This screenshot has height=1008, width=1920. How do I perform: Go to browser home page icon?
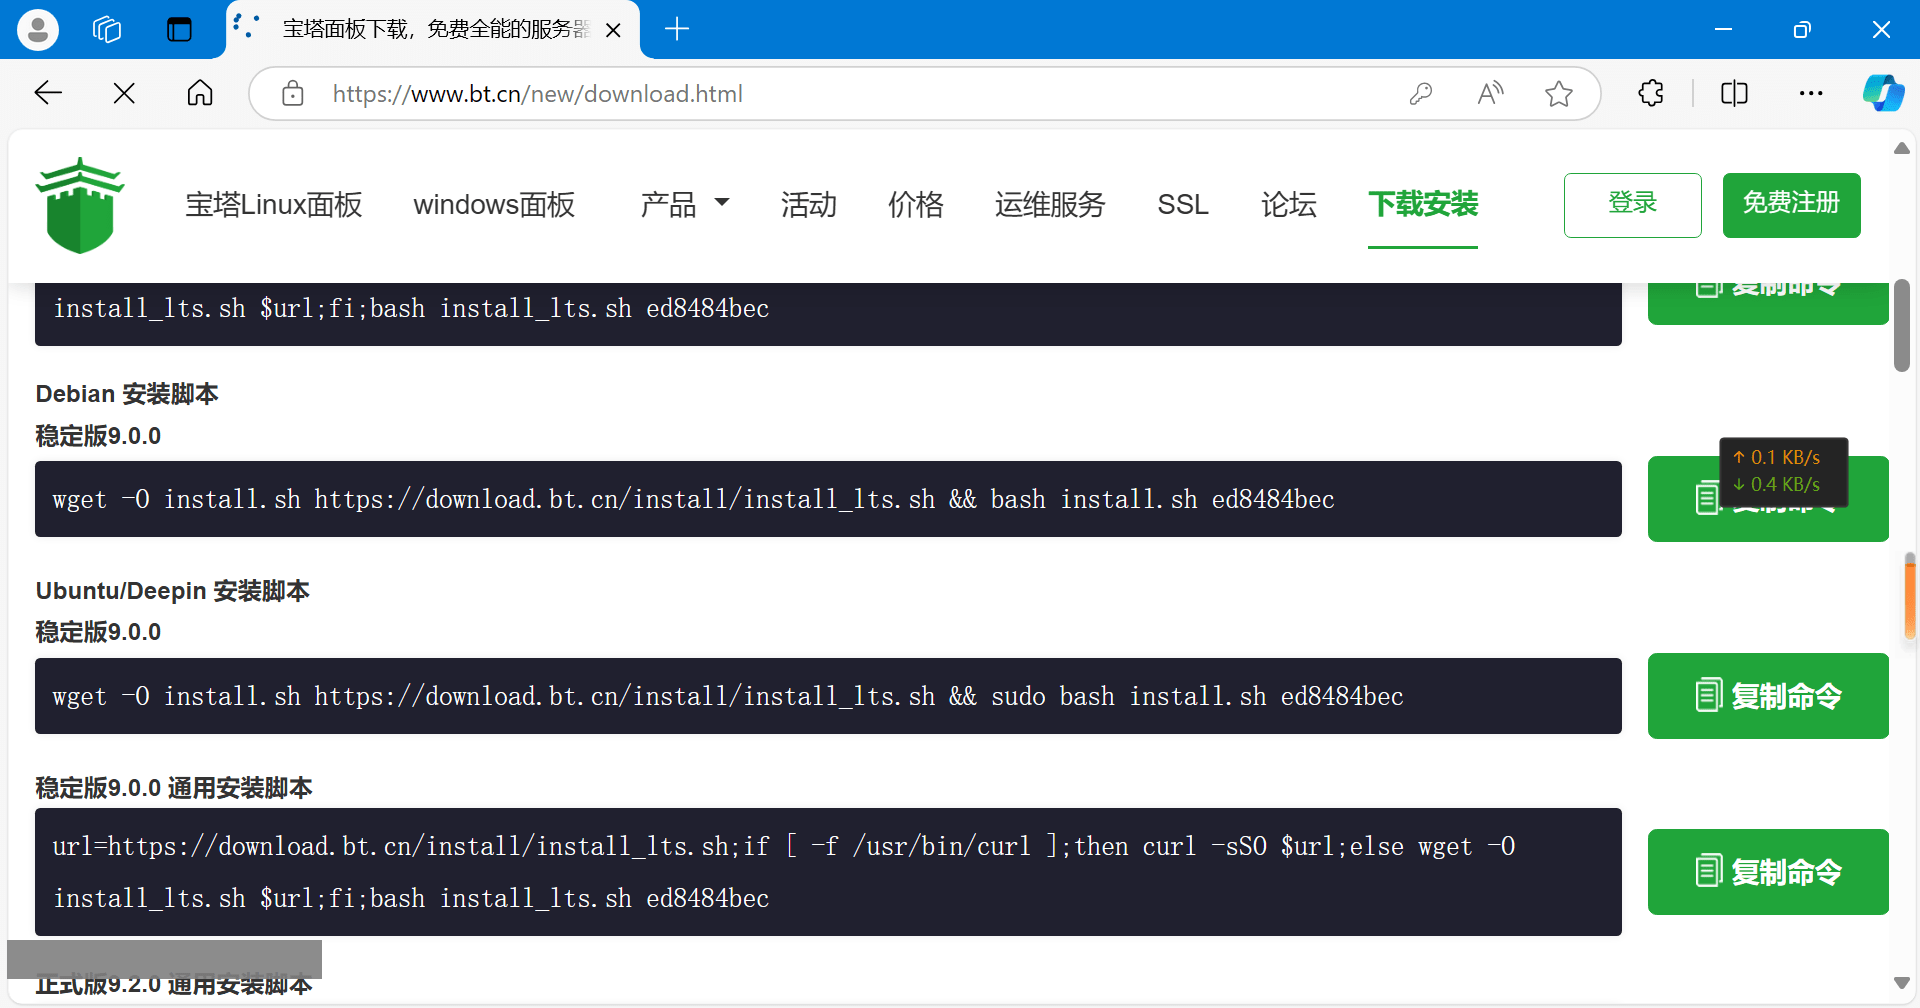200,94
